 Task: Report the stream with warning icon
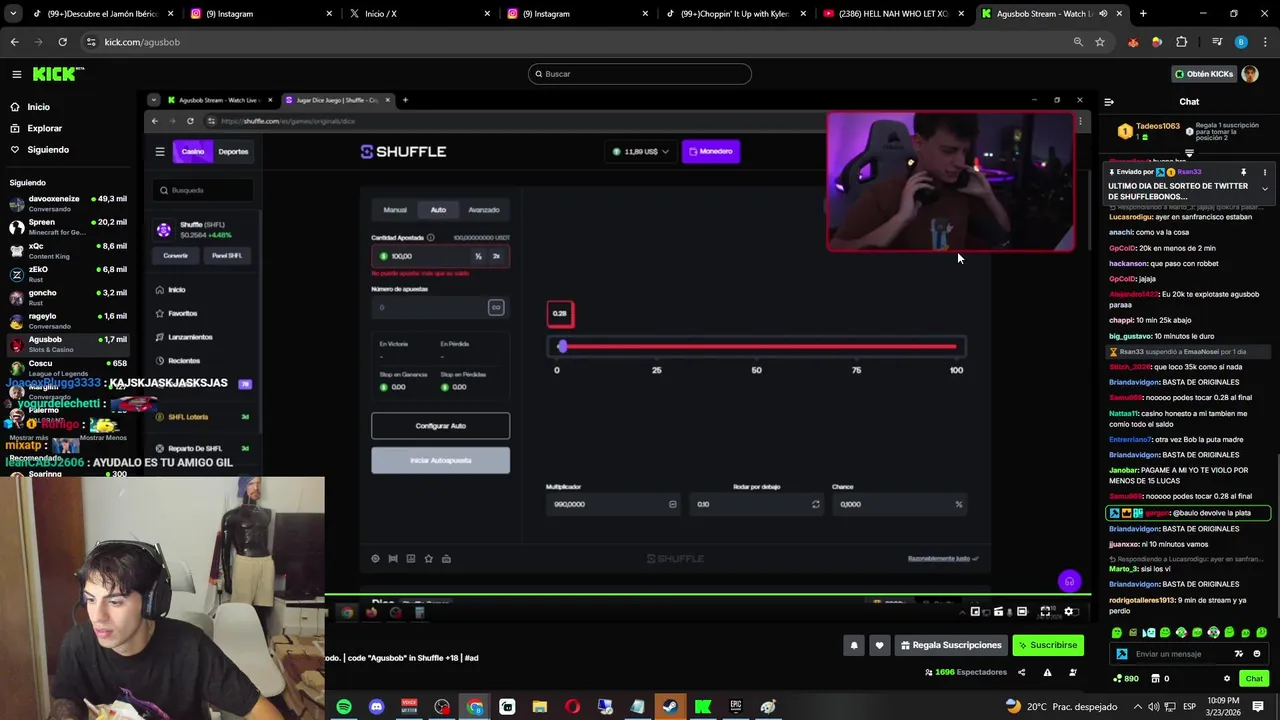(1047, 672)
